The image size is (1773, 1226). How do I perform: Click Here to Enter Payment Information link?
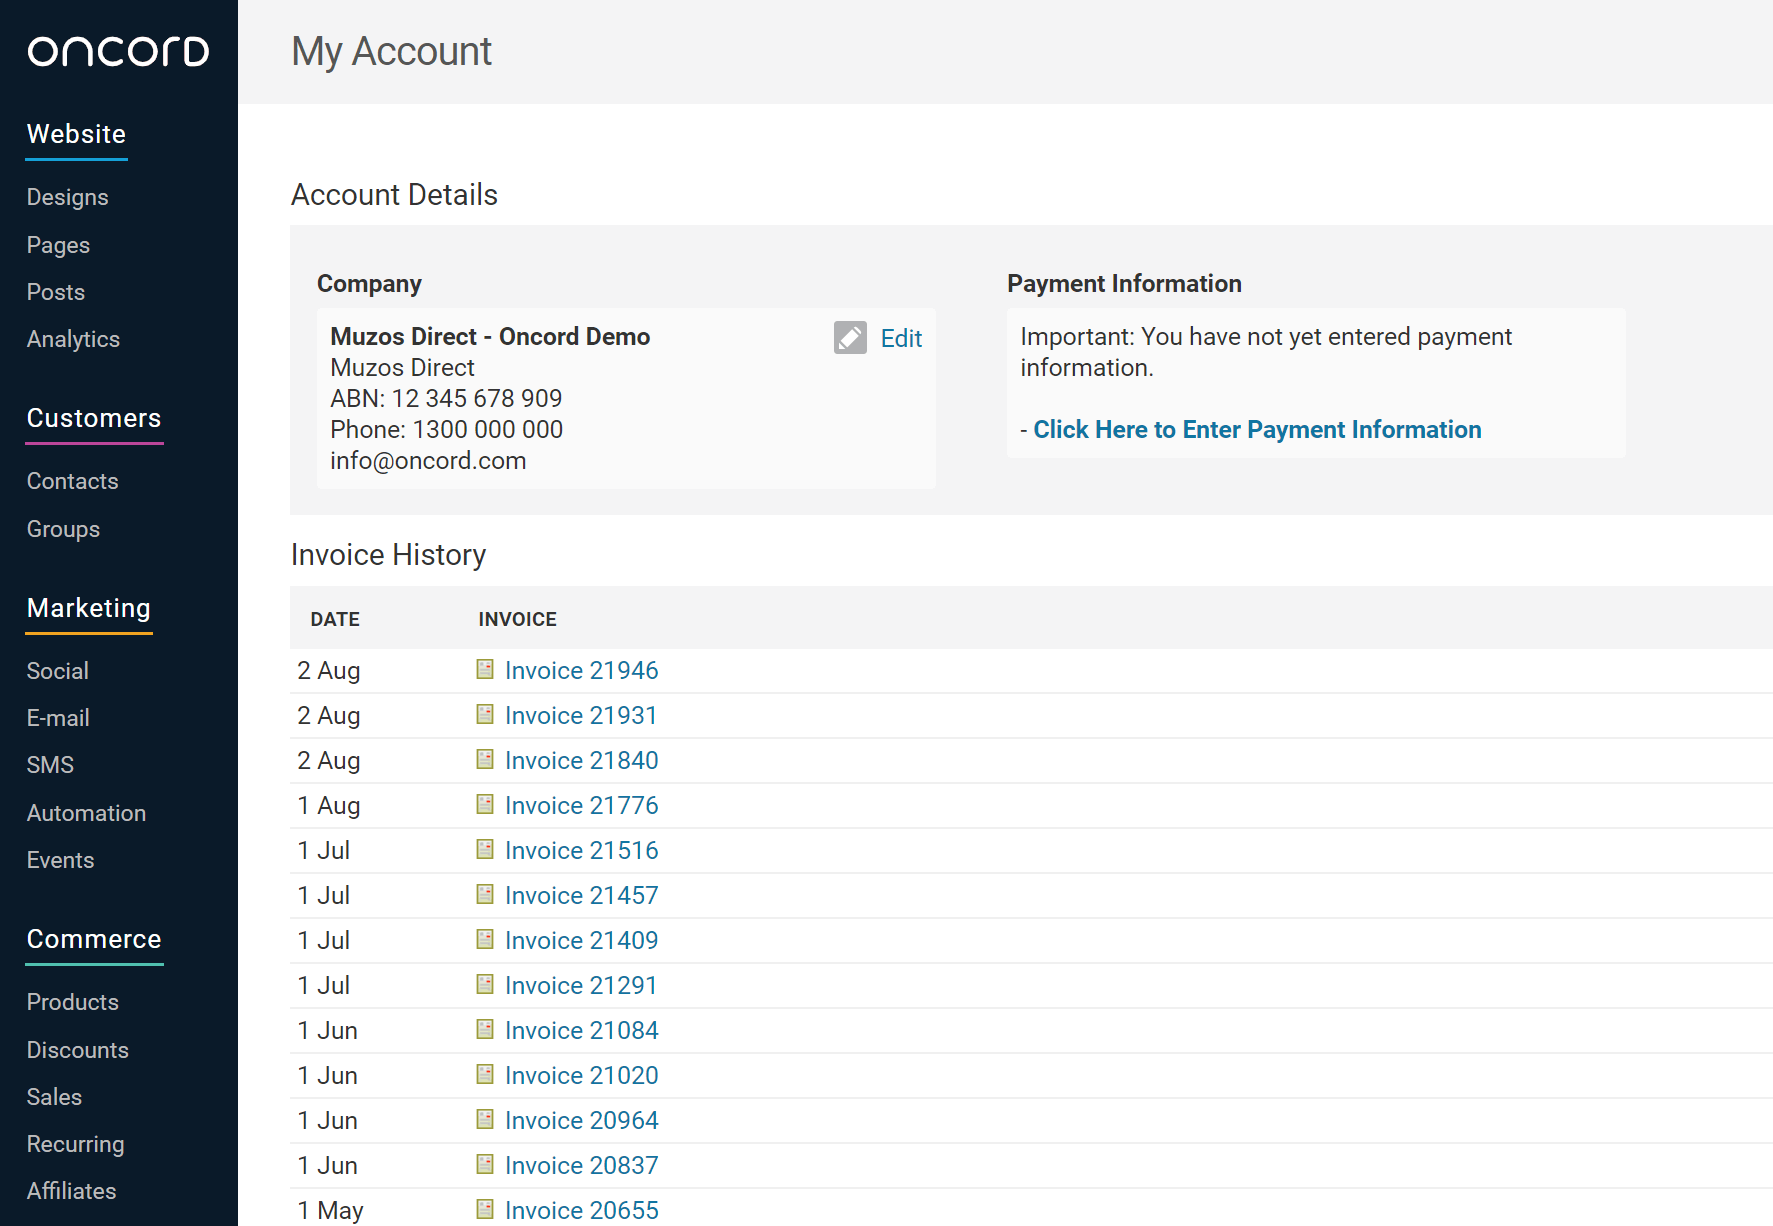click(1257, 429)
